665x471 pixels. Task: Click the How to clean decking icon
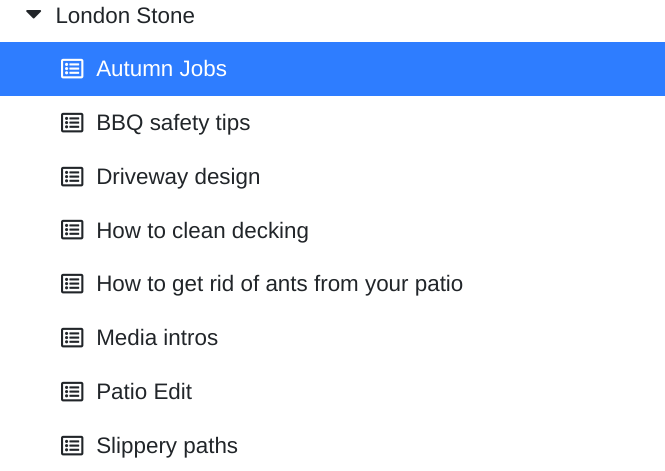tap(72, 231)
